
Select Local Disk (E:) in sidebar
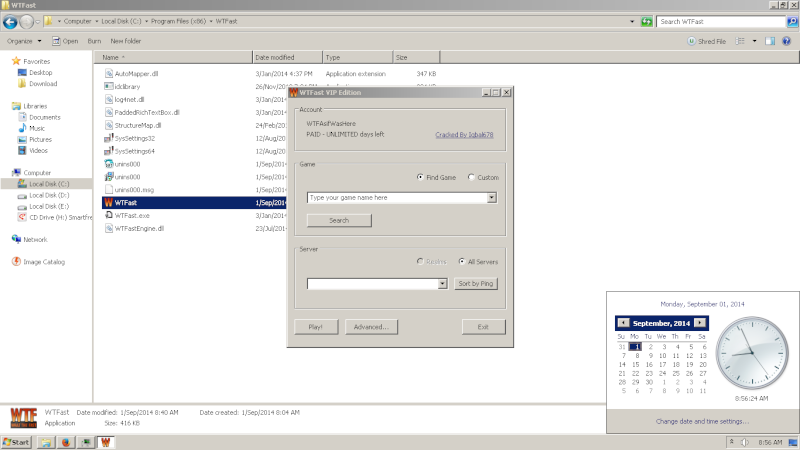point(48,206)
